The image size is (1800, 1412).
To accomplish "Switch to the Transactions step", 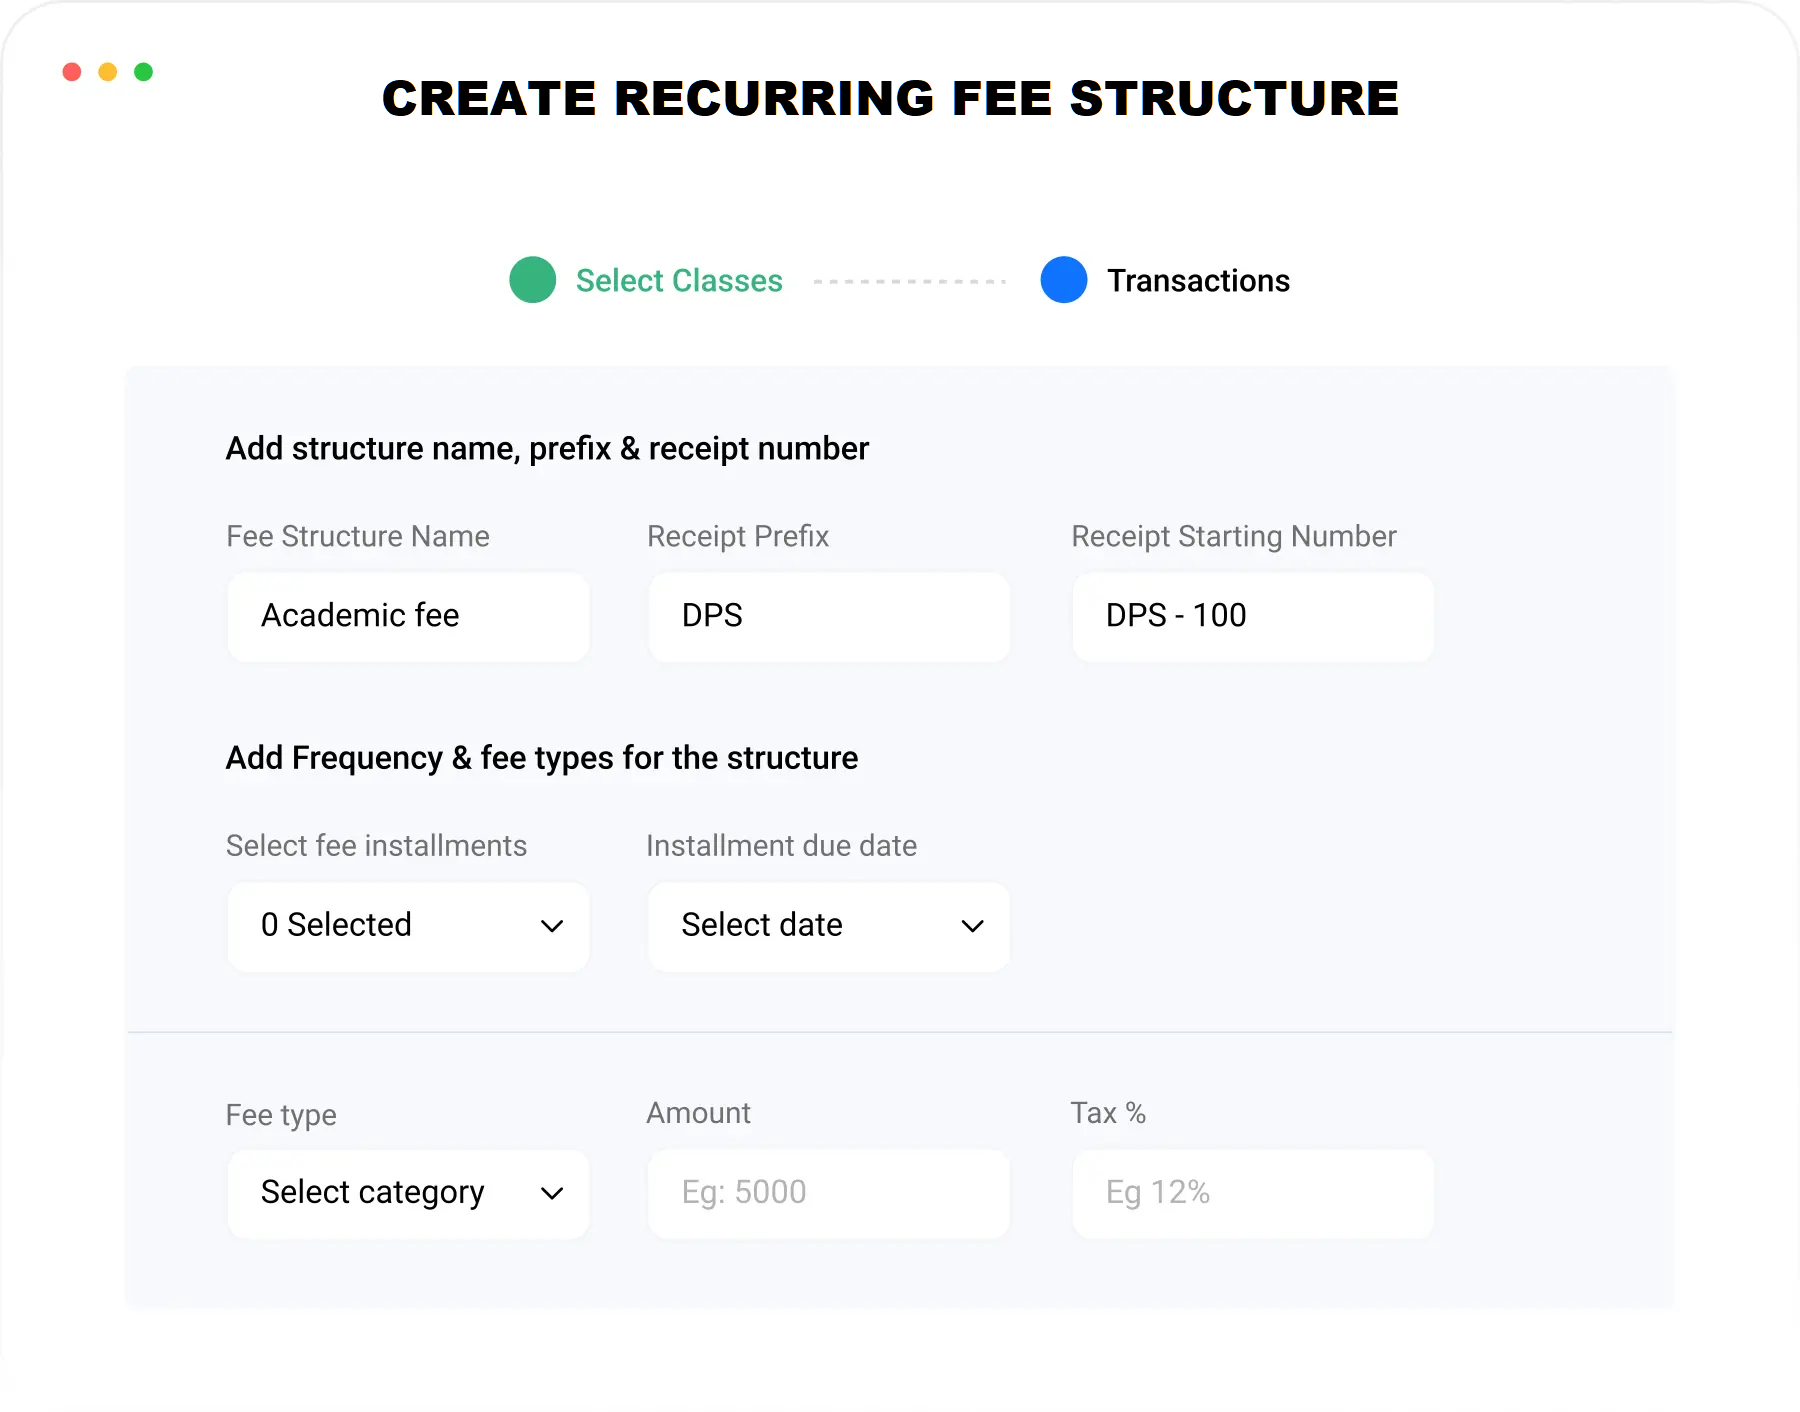I will coord(1198,281).
